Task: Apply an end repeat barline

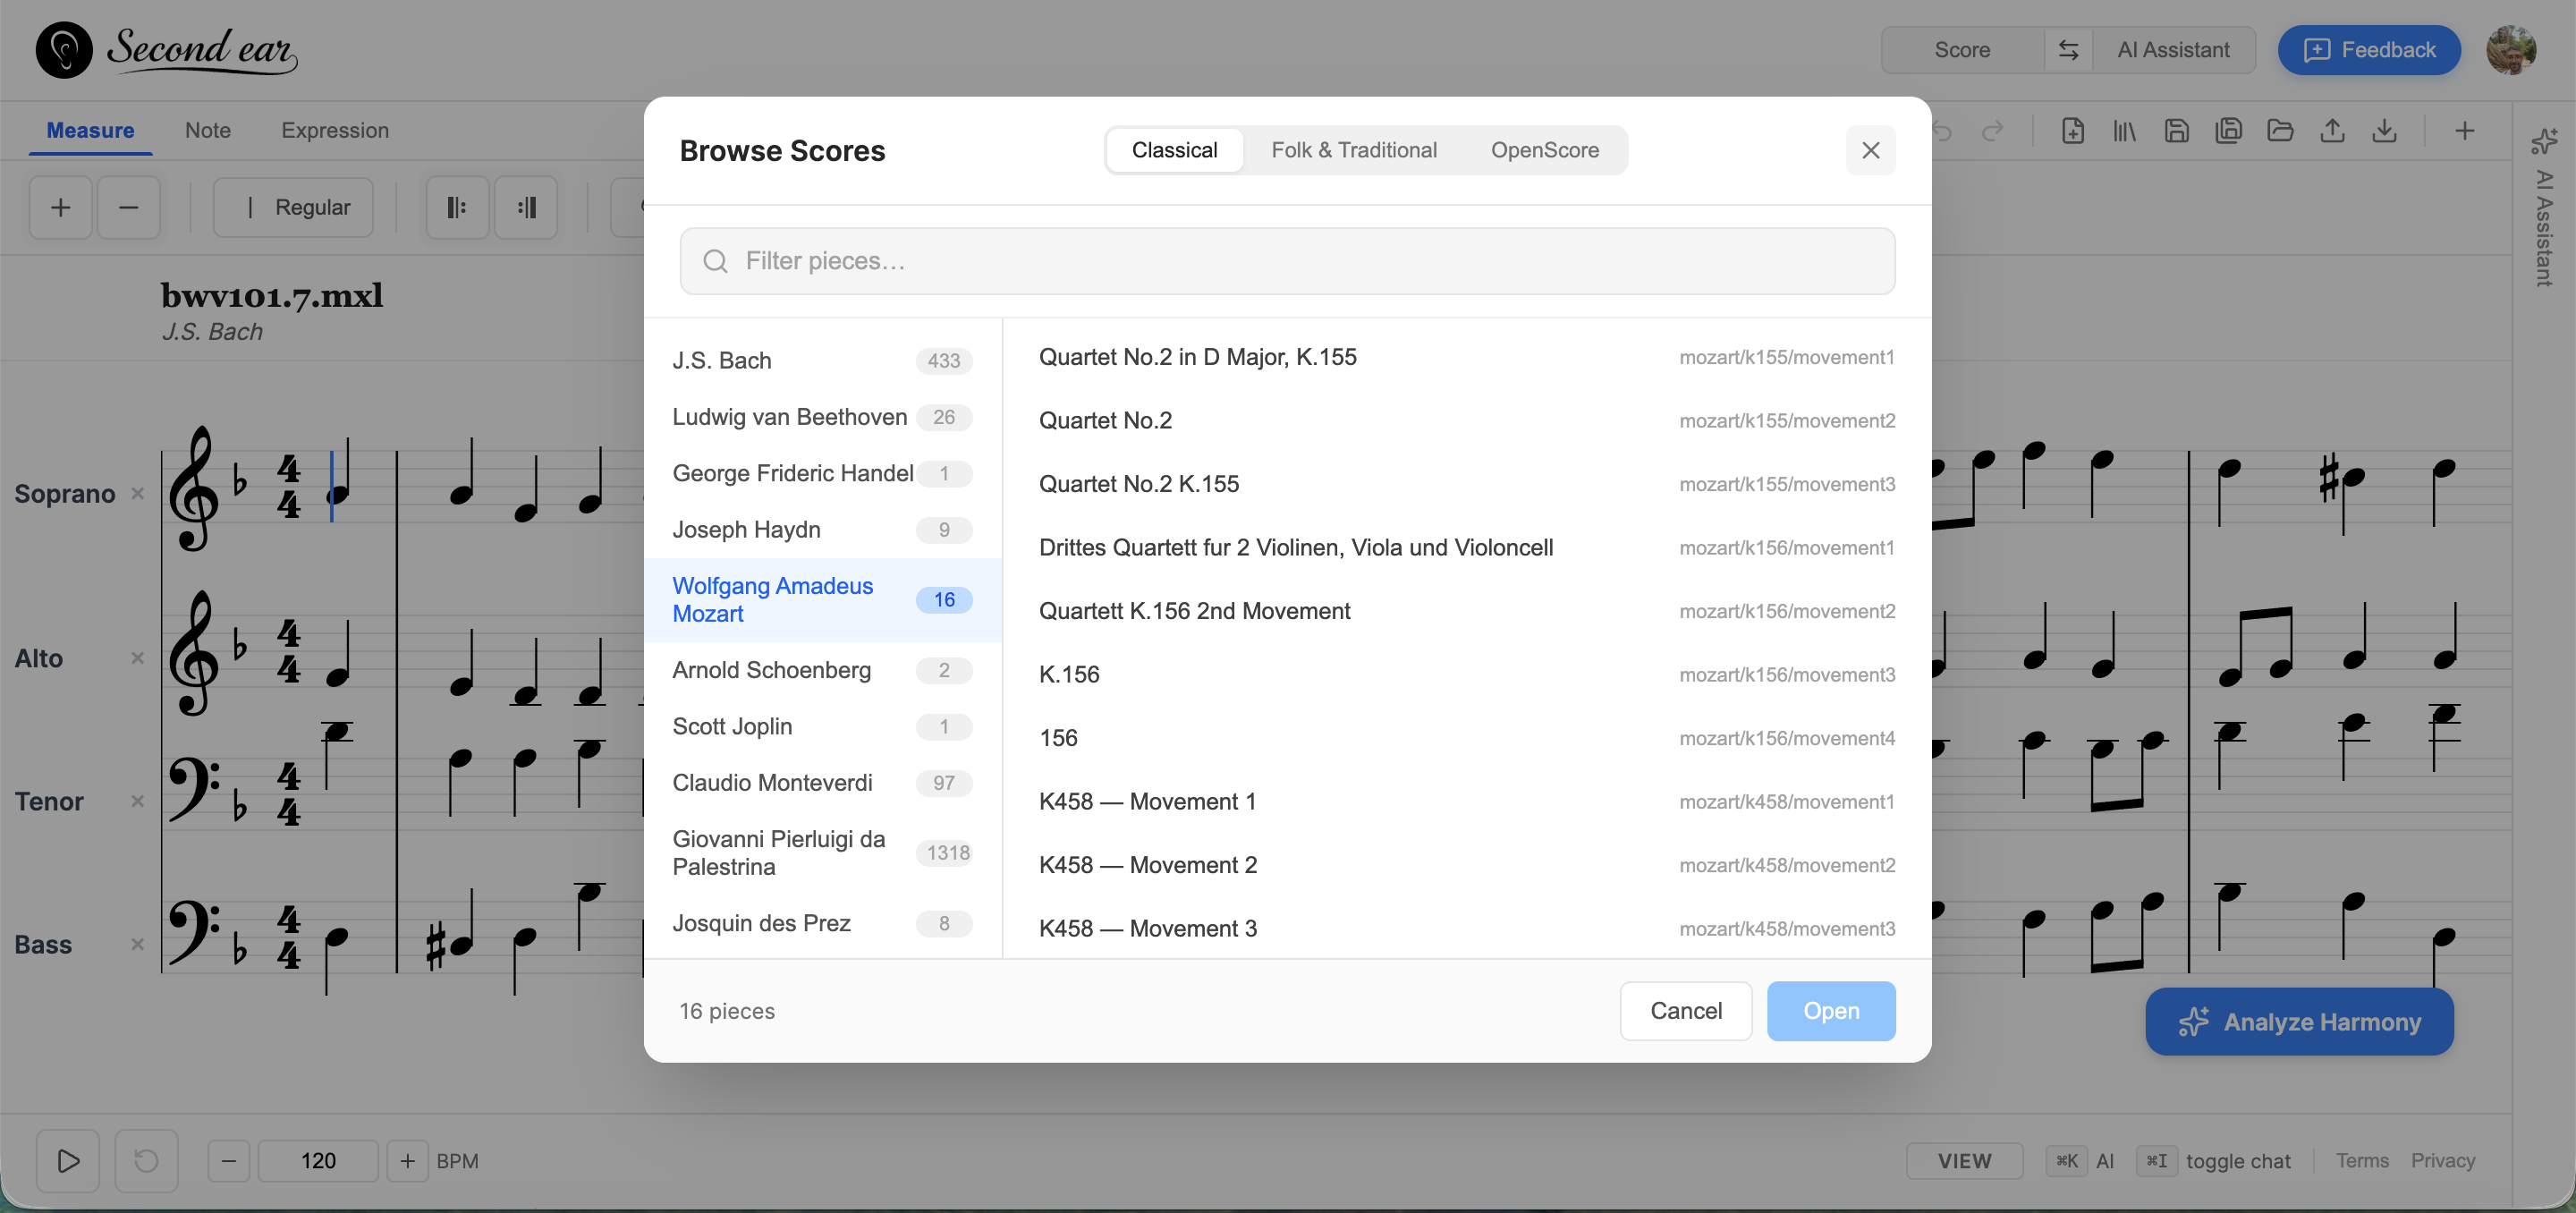Action: (526, 207)
